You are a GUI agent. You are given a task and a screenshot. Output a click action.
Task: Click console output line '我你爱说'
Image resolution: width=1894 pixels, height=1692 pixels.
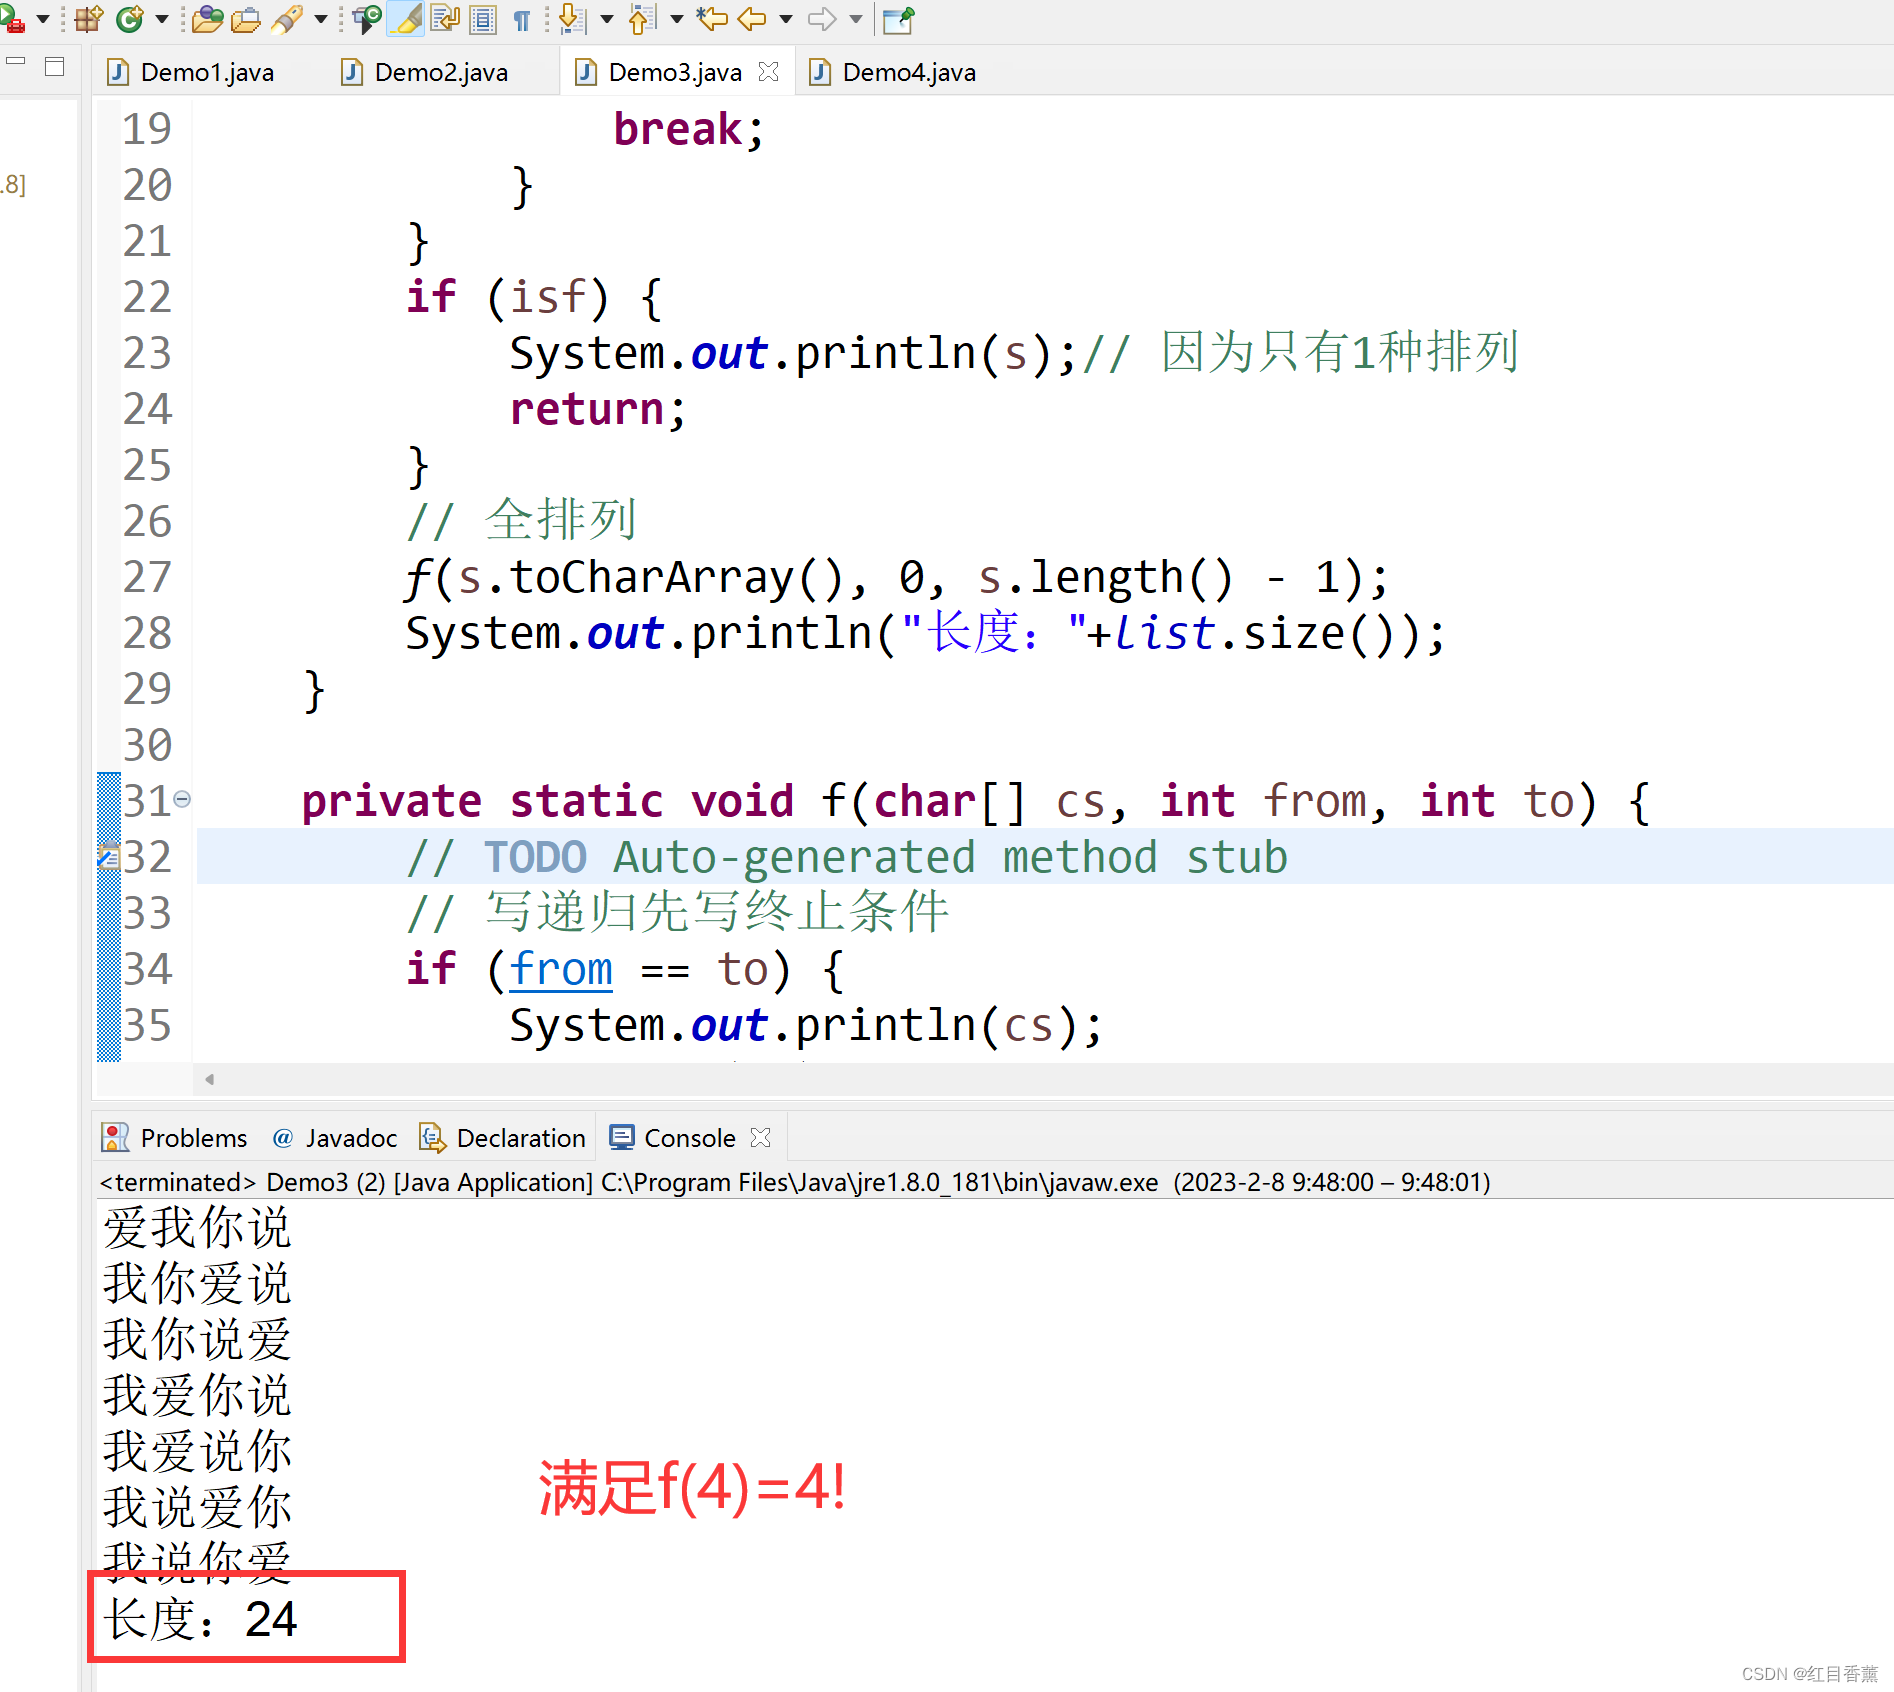point(197,1284)
